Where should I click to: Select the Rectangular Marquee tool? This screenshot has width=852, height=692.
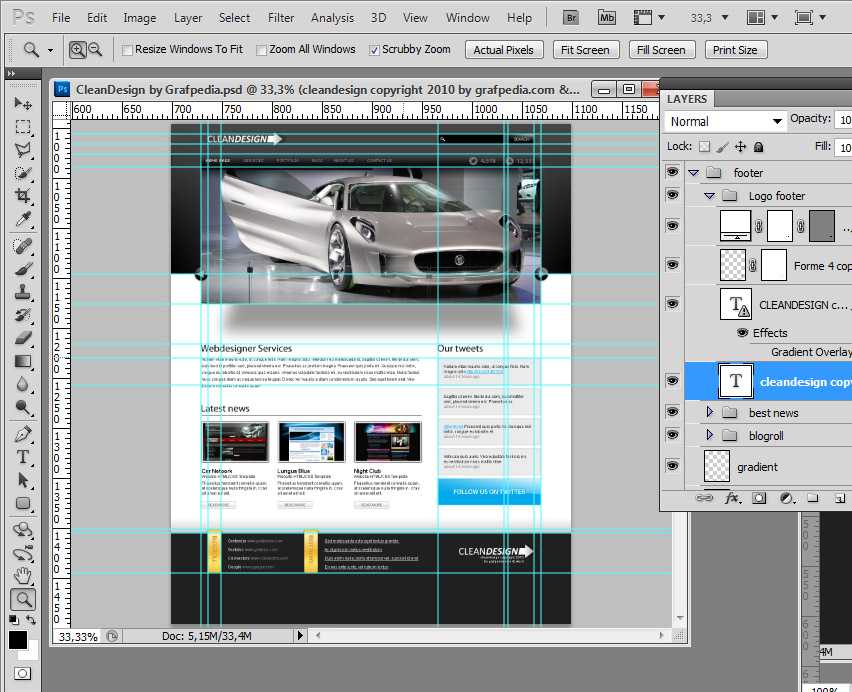pos(23,127)
